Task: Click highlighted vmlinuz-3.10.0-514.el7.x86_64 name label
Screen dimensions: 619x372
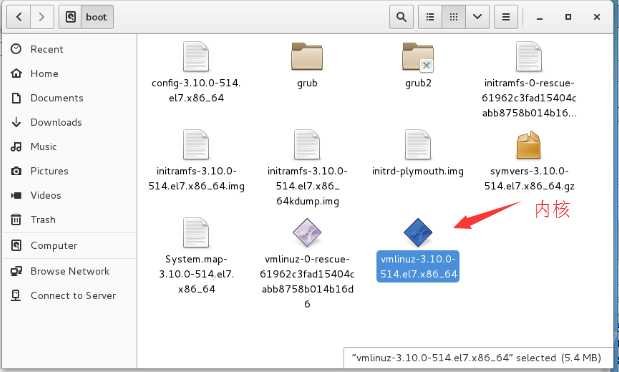Action: coord(418,267)
